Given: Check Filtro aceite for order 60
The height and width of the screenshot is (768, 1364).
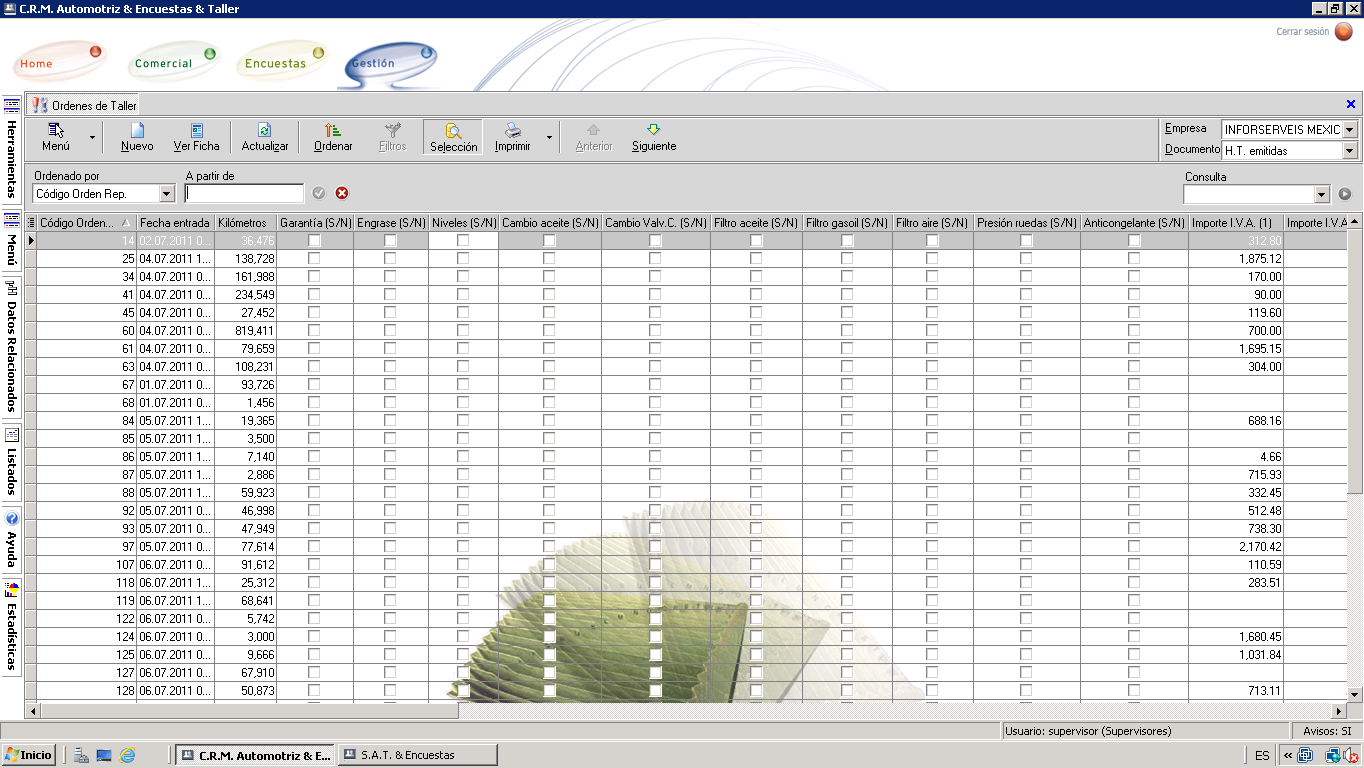Looking at the screenshot, I should (x=756, y=331).
